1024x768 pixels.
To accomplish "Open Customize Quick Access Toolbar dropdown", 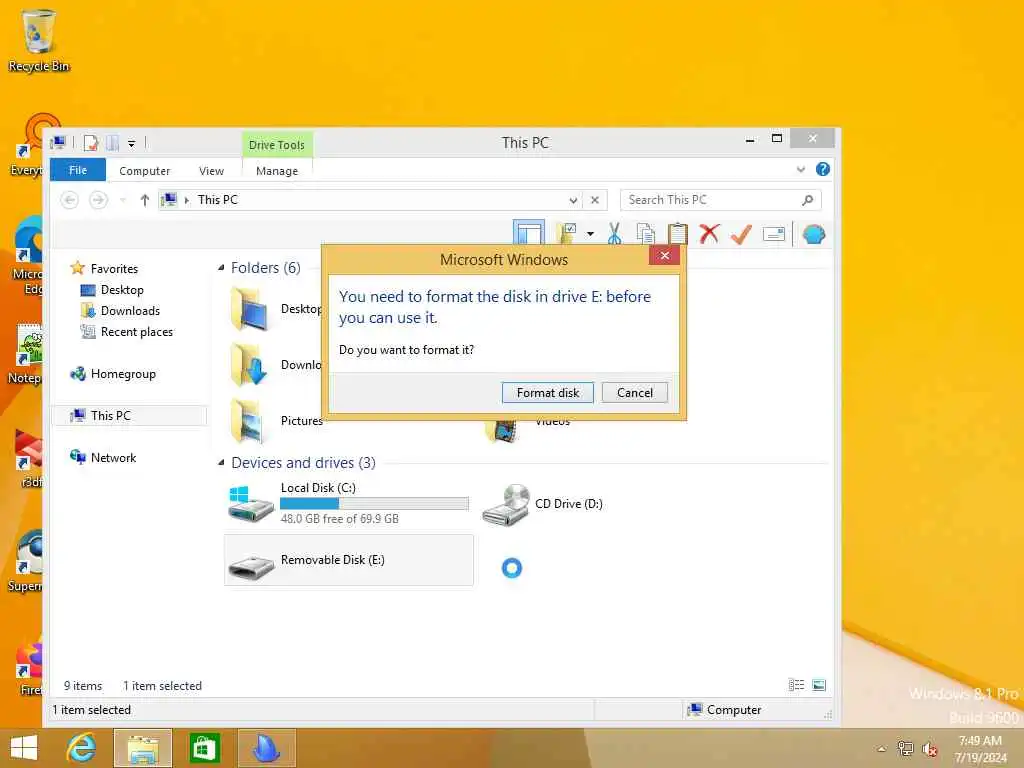I will (131, 143).
